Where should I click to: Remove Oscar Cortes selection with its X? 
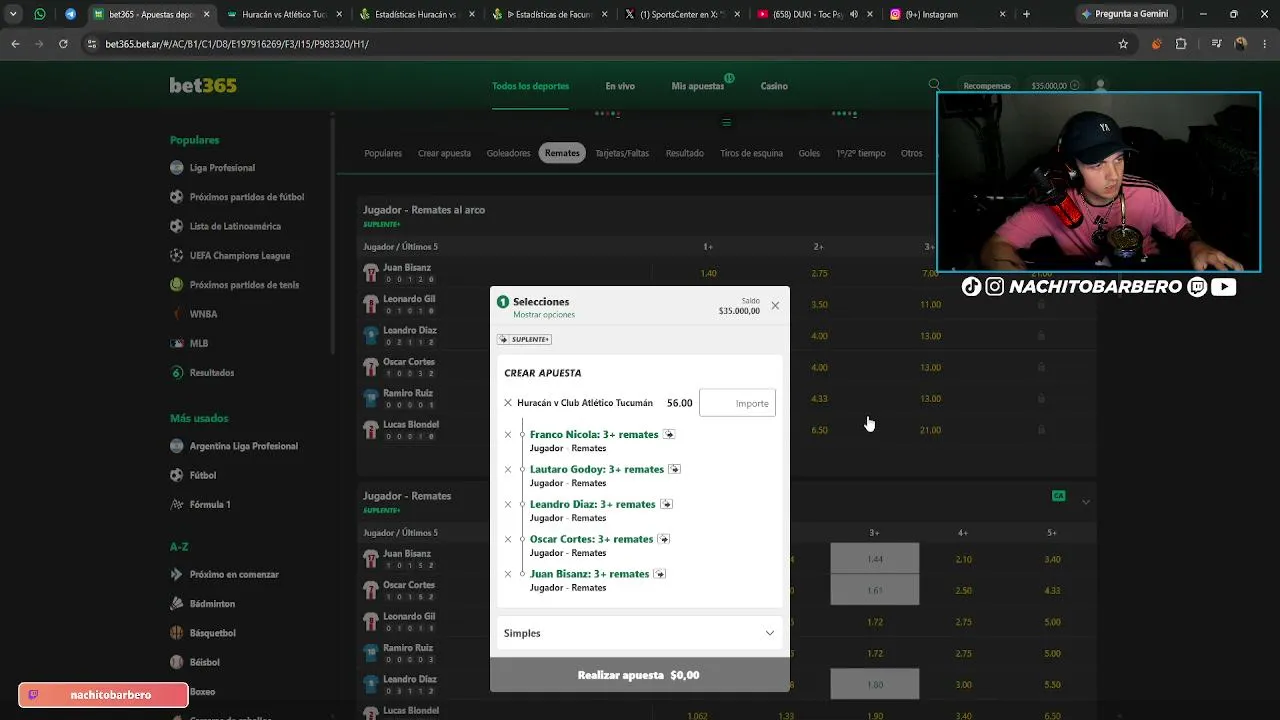(508, 540)
